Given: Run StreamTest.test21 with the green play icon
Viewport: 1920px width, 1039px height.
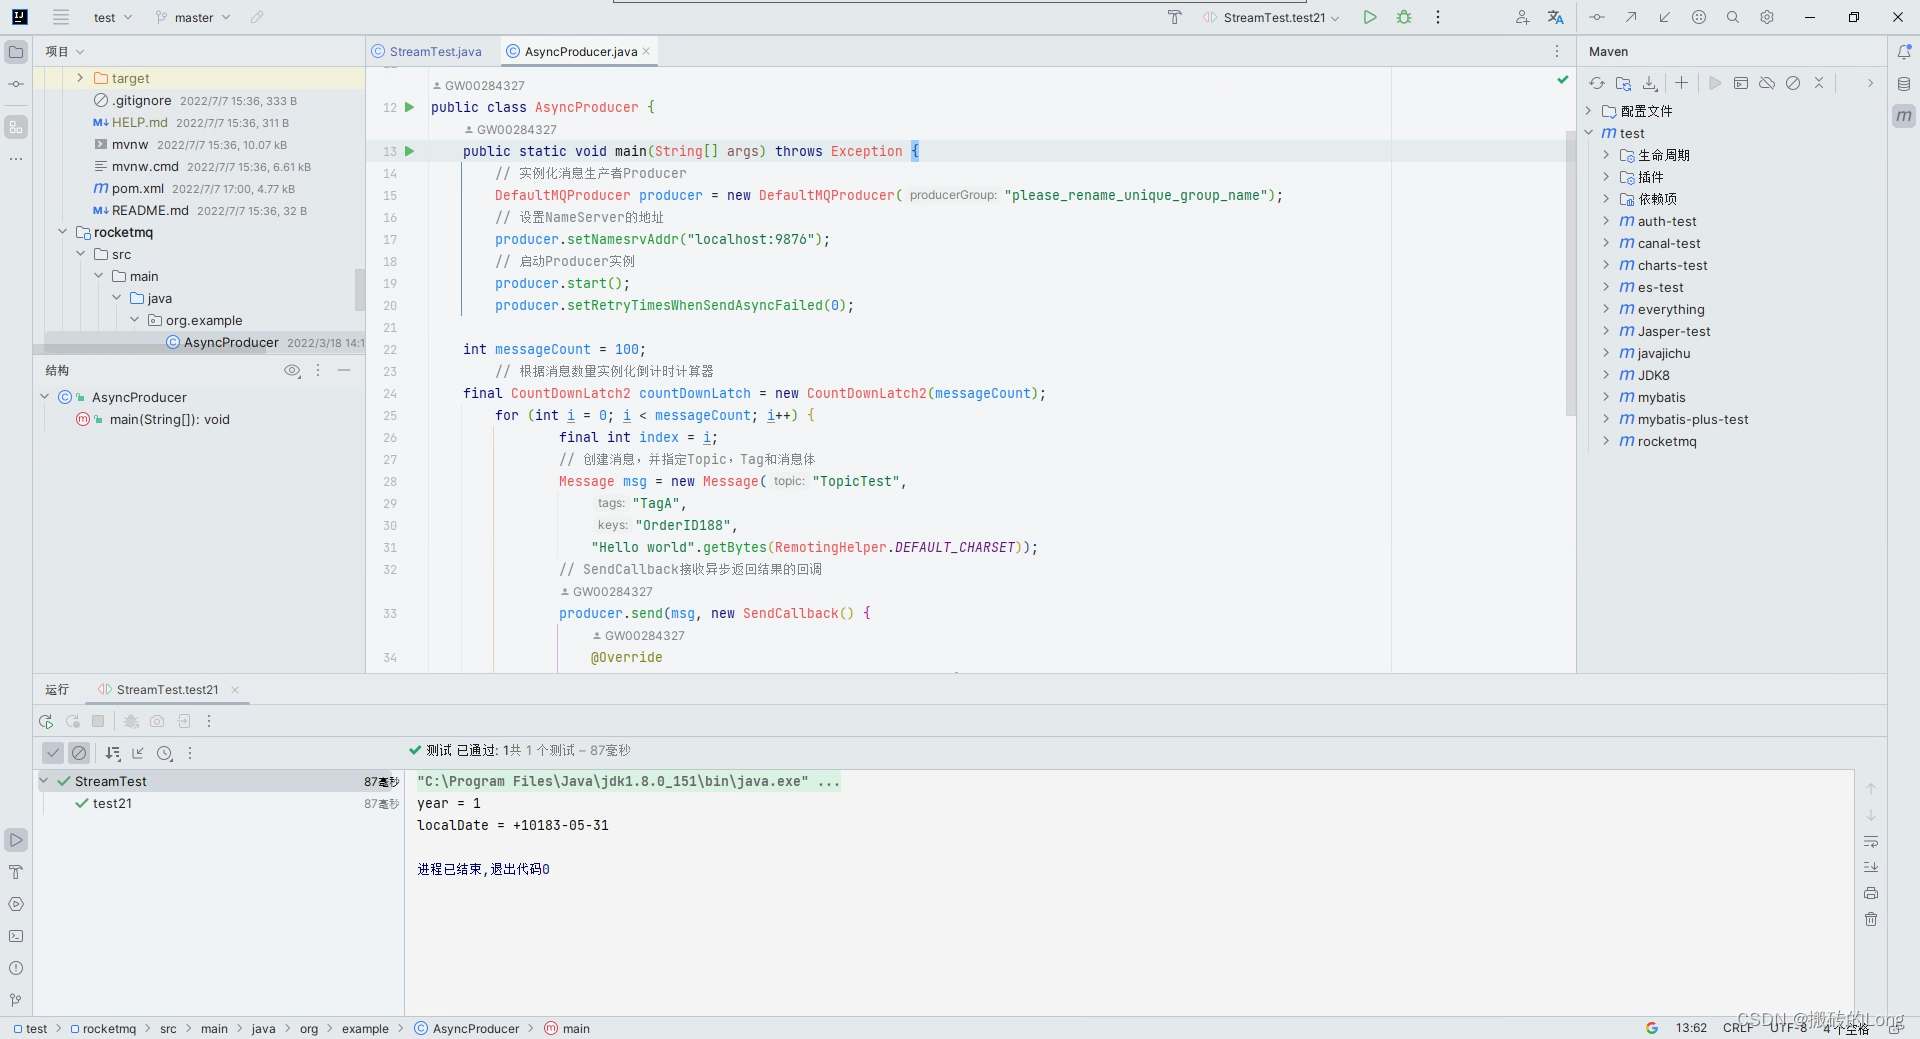Looking at the screenshot, I should (1370, 17).
